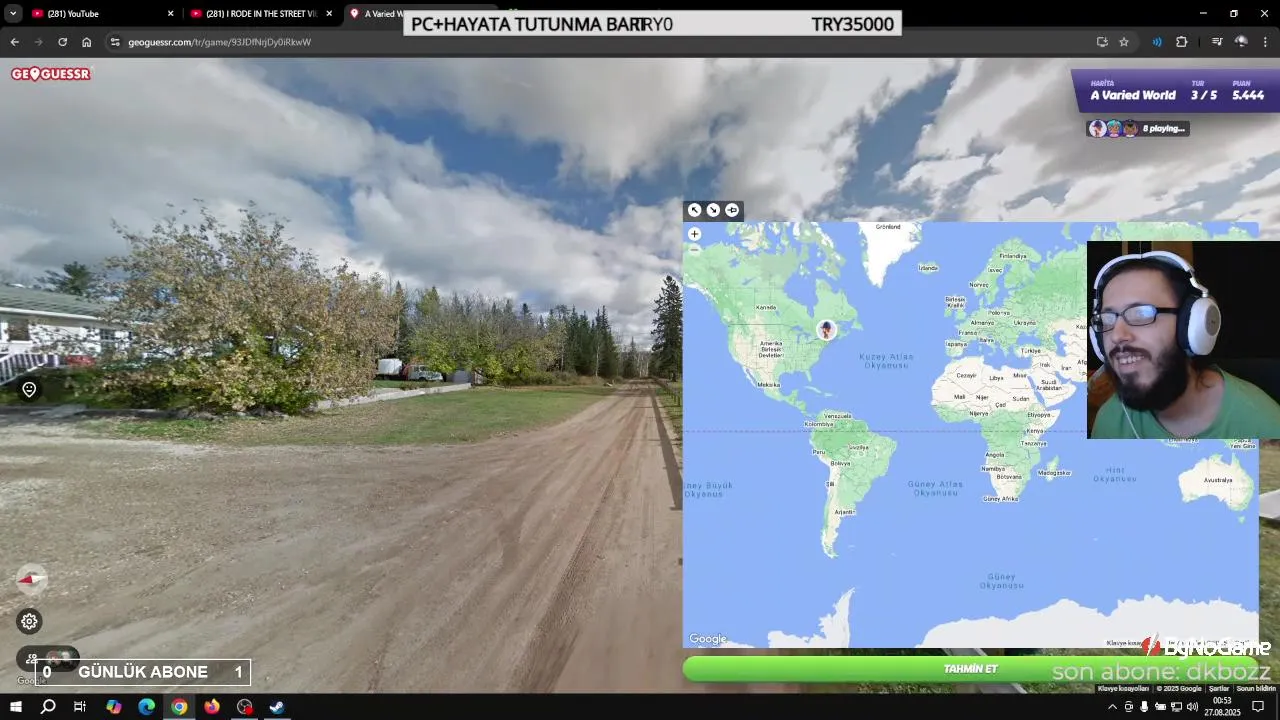This screenshot has height=720, width=1280.
Task: Enlarge the guess map with arrow icon
Action: [x=694, y=210]
